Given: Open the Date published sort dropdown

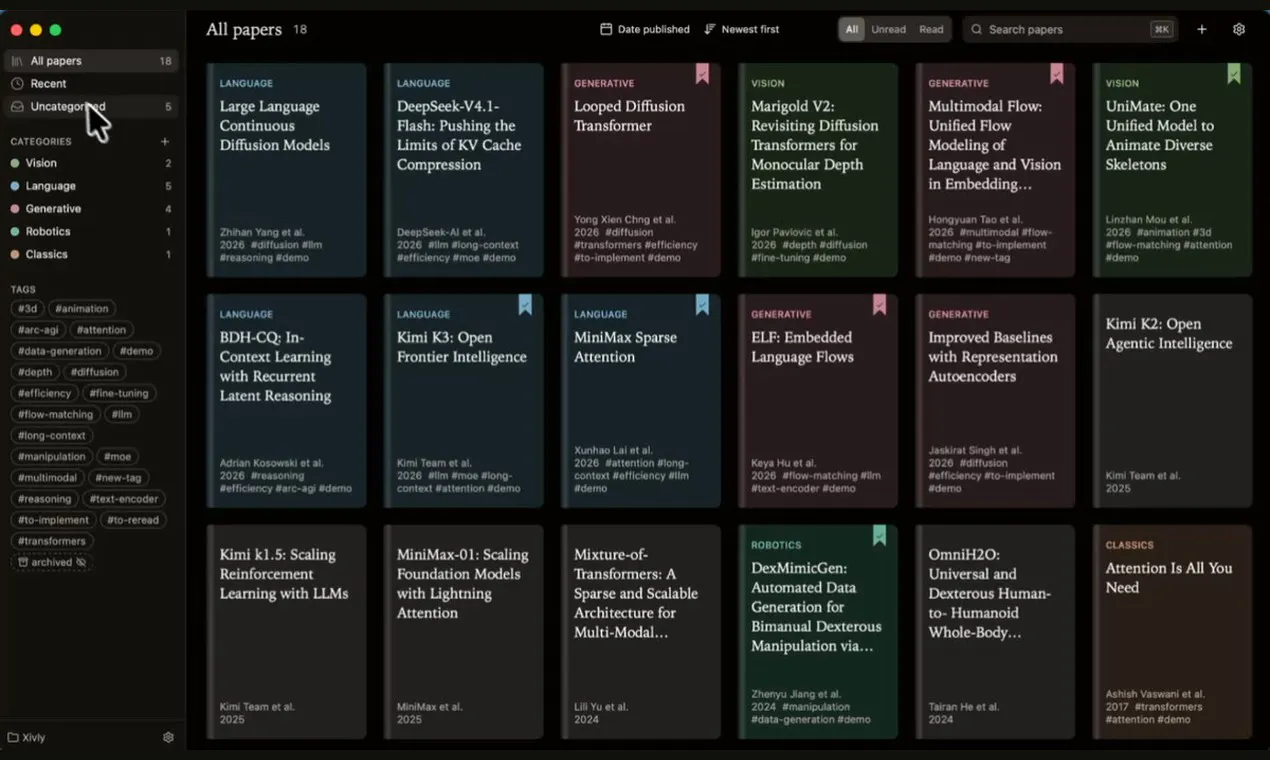Looking at the screenshot, I should tap(645, 30).
